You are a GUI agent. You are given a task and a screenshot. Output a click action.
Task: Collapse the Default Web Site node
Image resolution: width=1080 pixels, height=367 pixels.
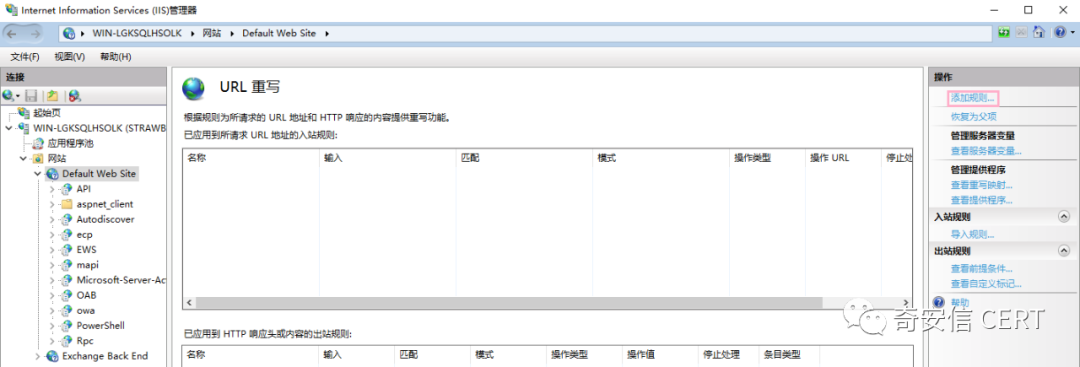pyautogui.click(x=38, y=174)
